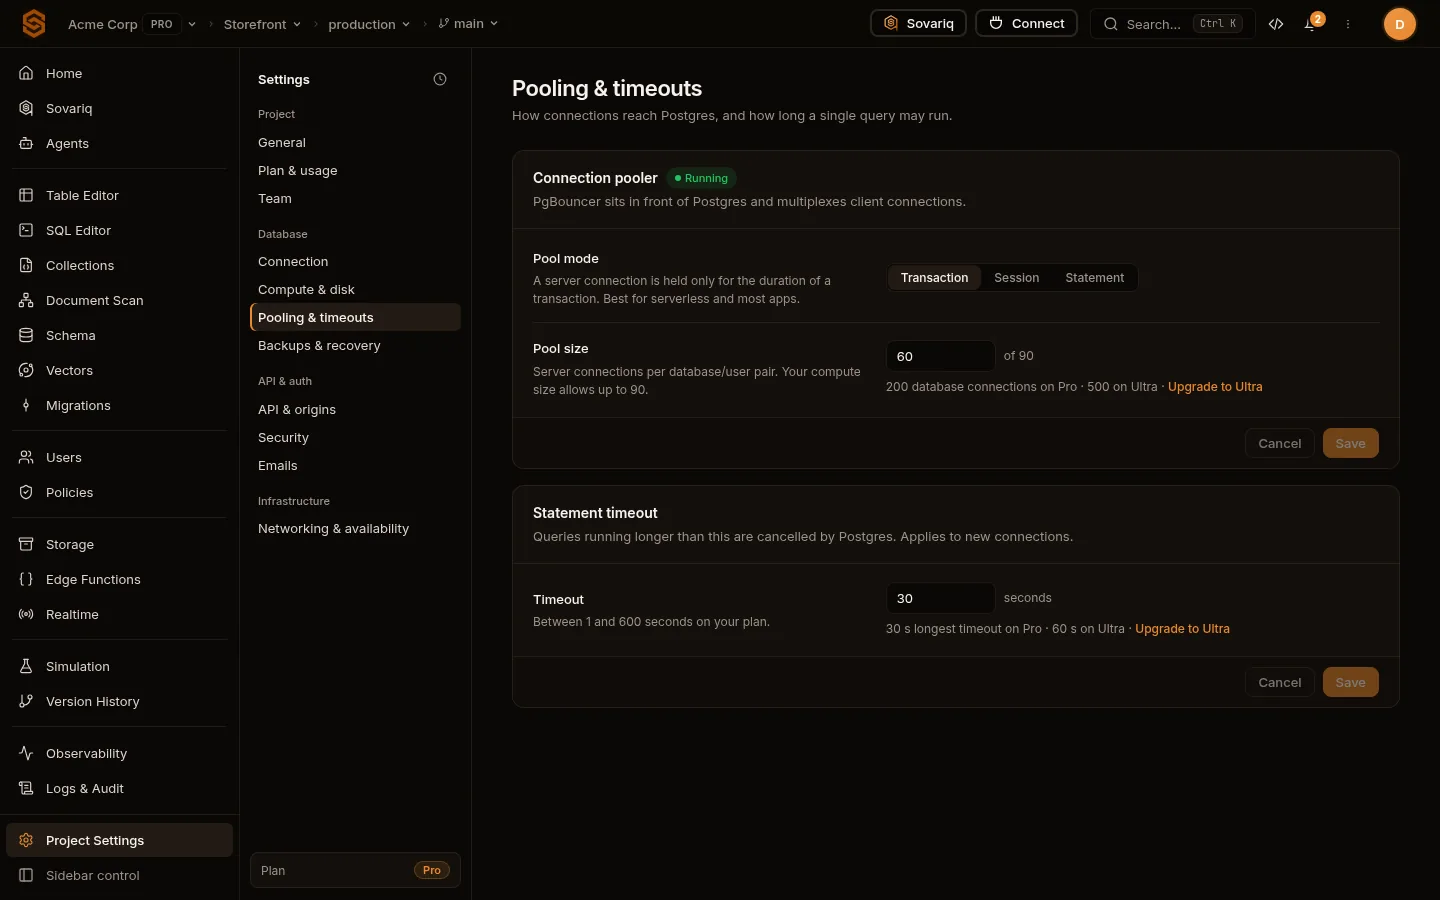
Task: Open Edge Functions
Action: (x=120, y=579)
